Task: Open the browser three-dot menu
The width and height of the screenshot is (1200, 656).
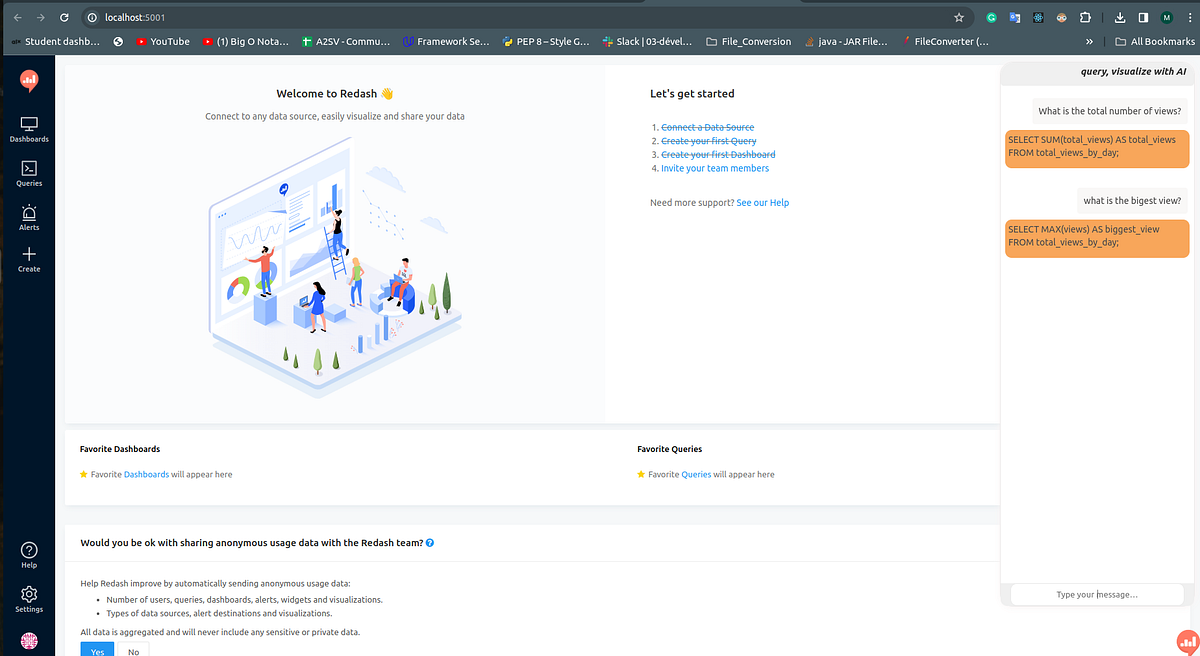Action: (1189, 17)
